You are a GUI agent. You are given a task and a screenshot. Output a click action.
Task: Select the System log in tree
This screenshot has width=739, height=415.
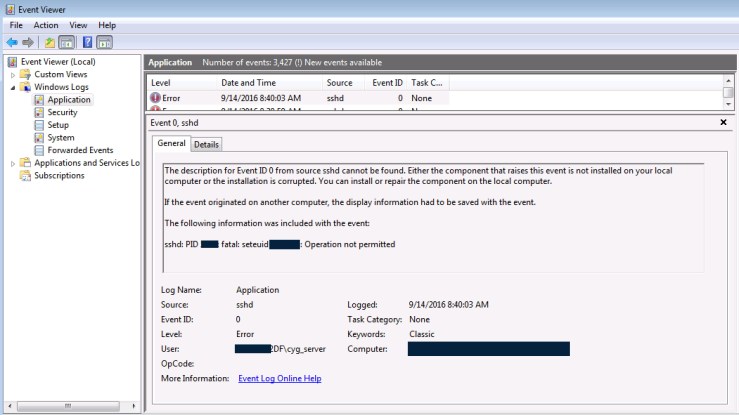click(x=60, y=138)
